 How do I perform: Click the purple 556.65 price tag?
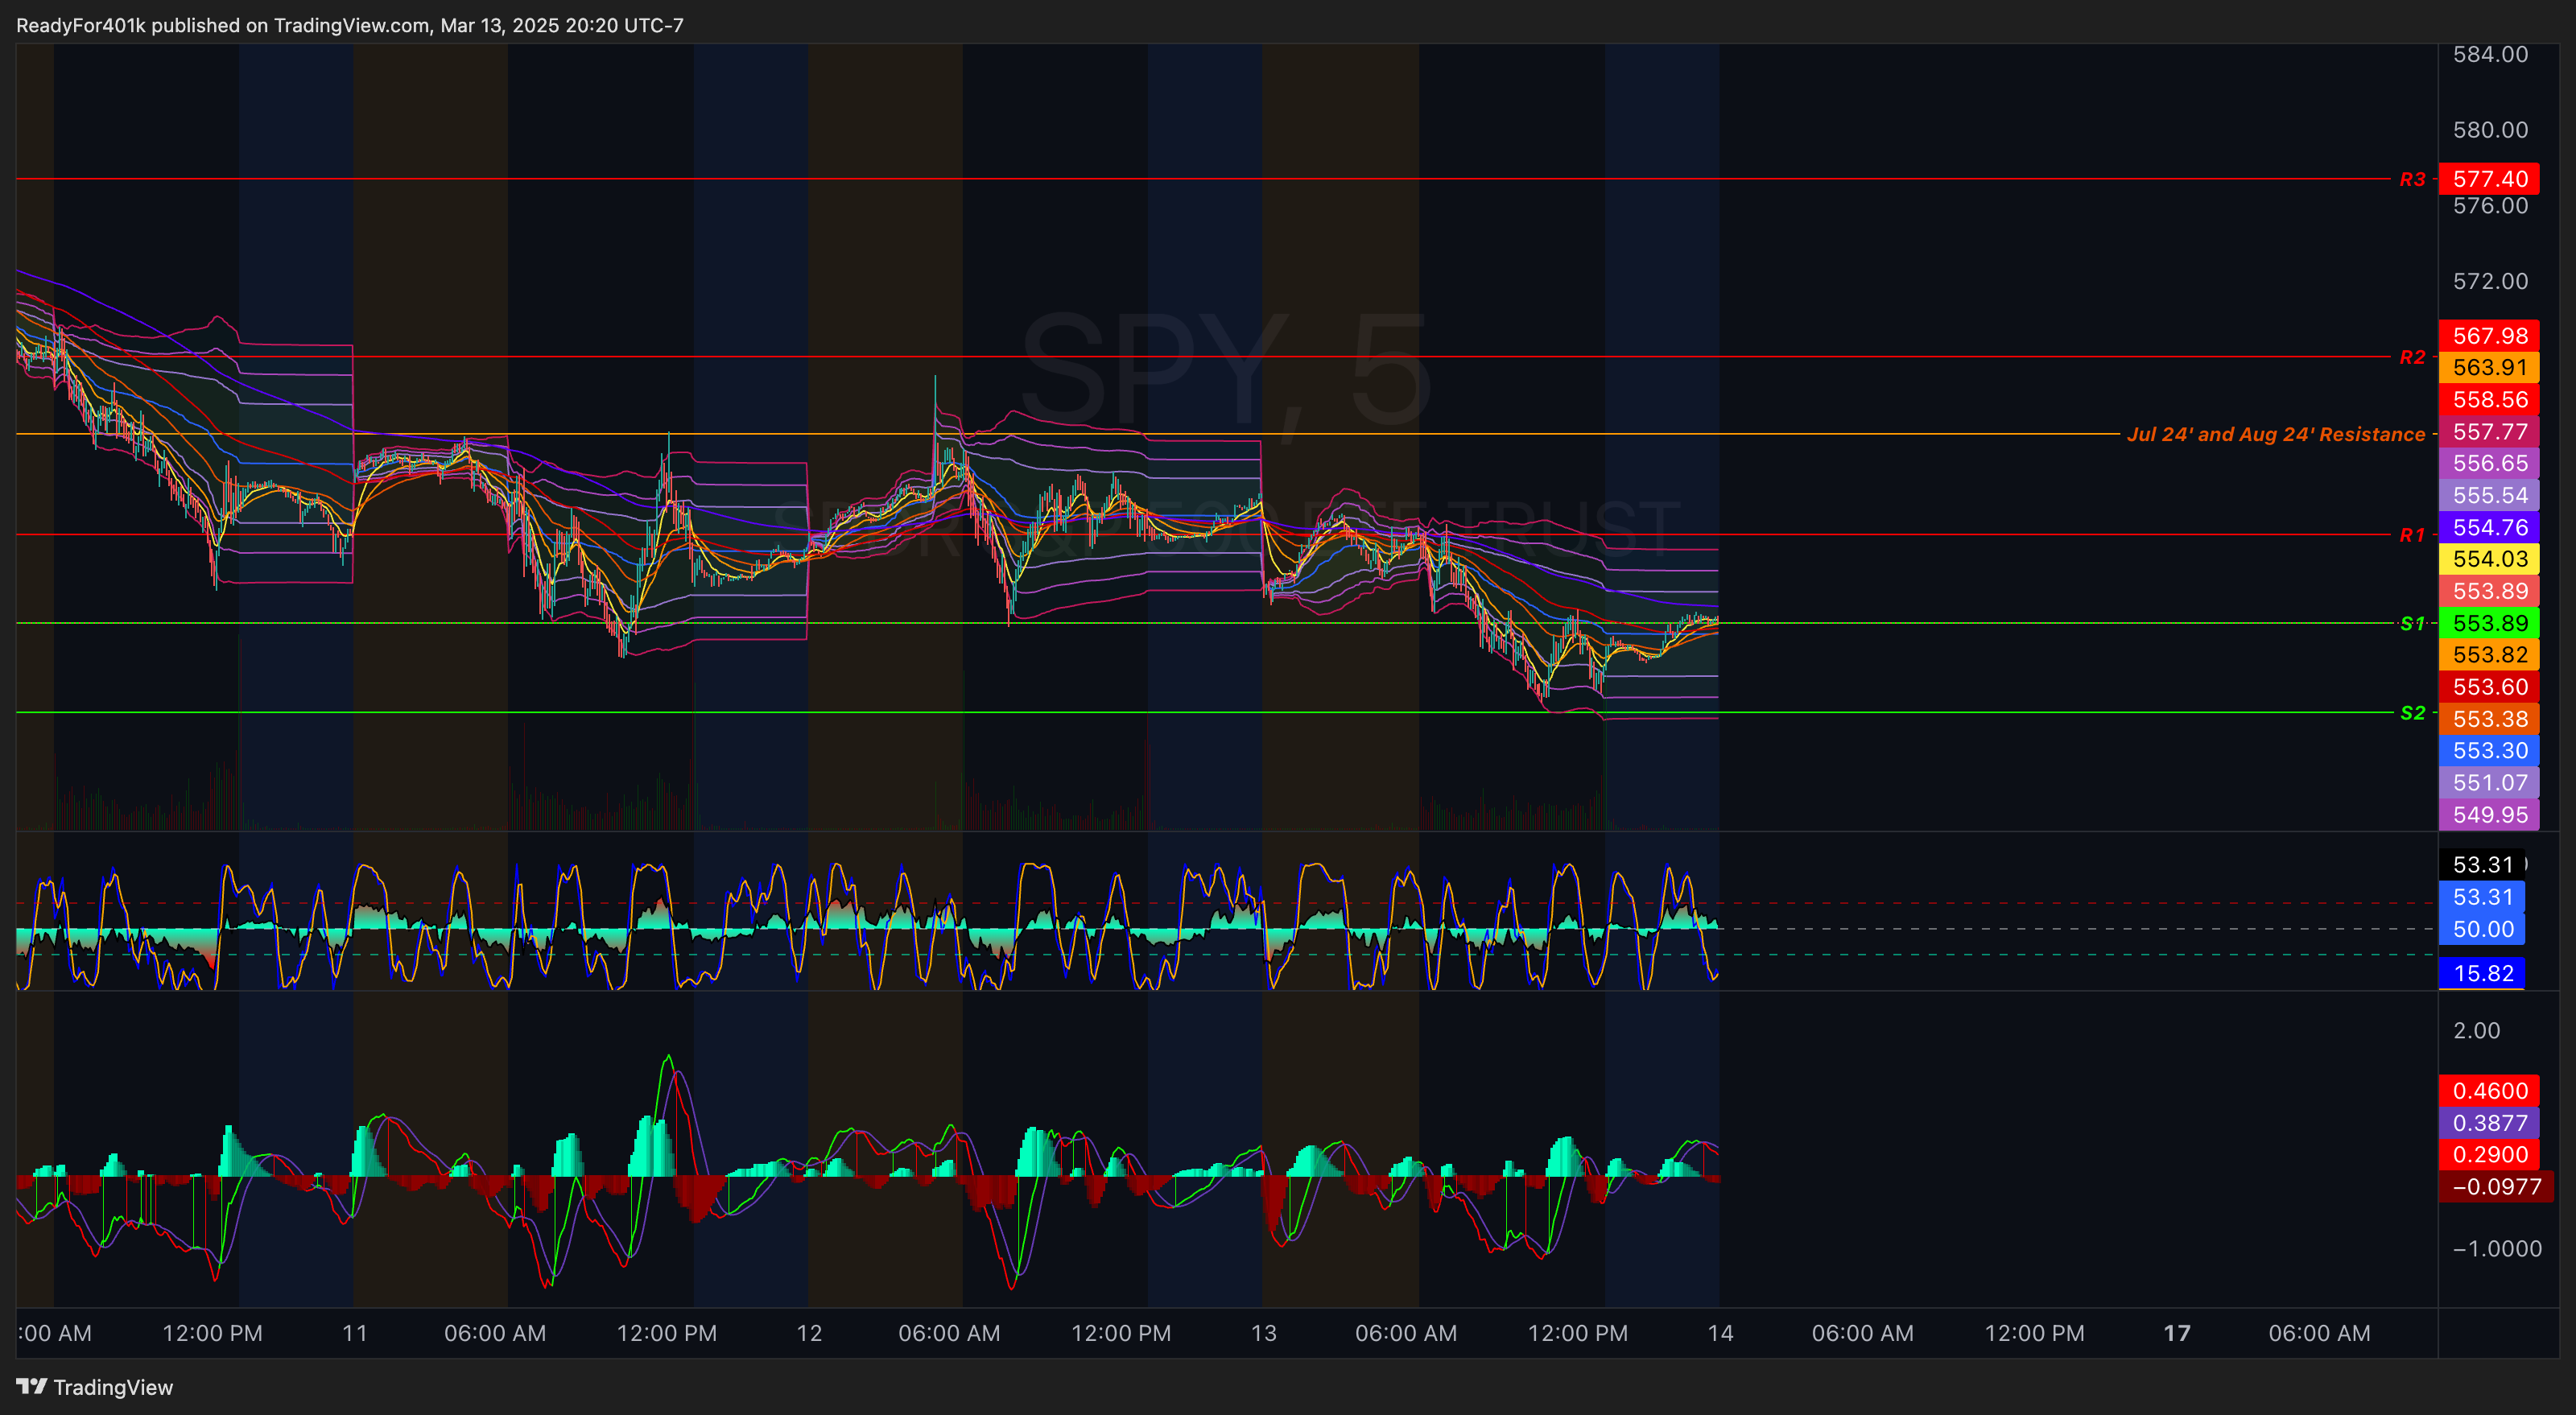pyautogui.click(x=2489, y=463)
